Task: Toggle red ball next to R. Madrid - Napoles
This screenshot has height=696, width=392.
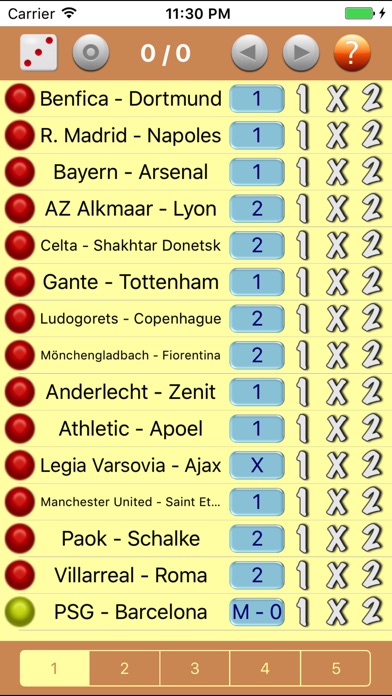Action: tap(20, 135)
